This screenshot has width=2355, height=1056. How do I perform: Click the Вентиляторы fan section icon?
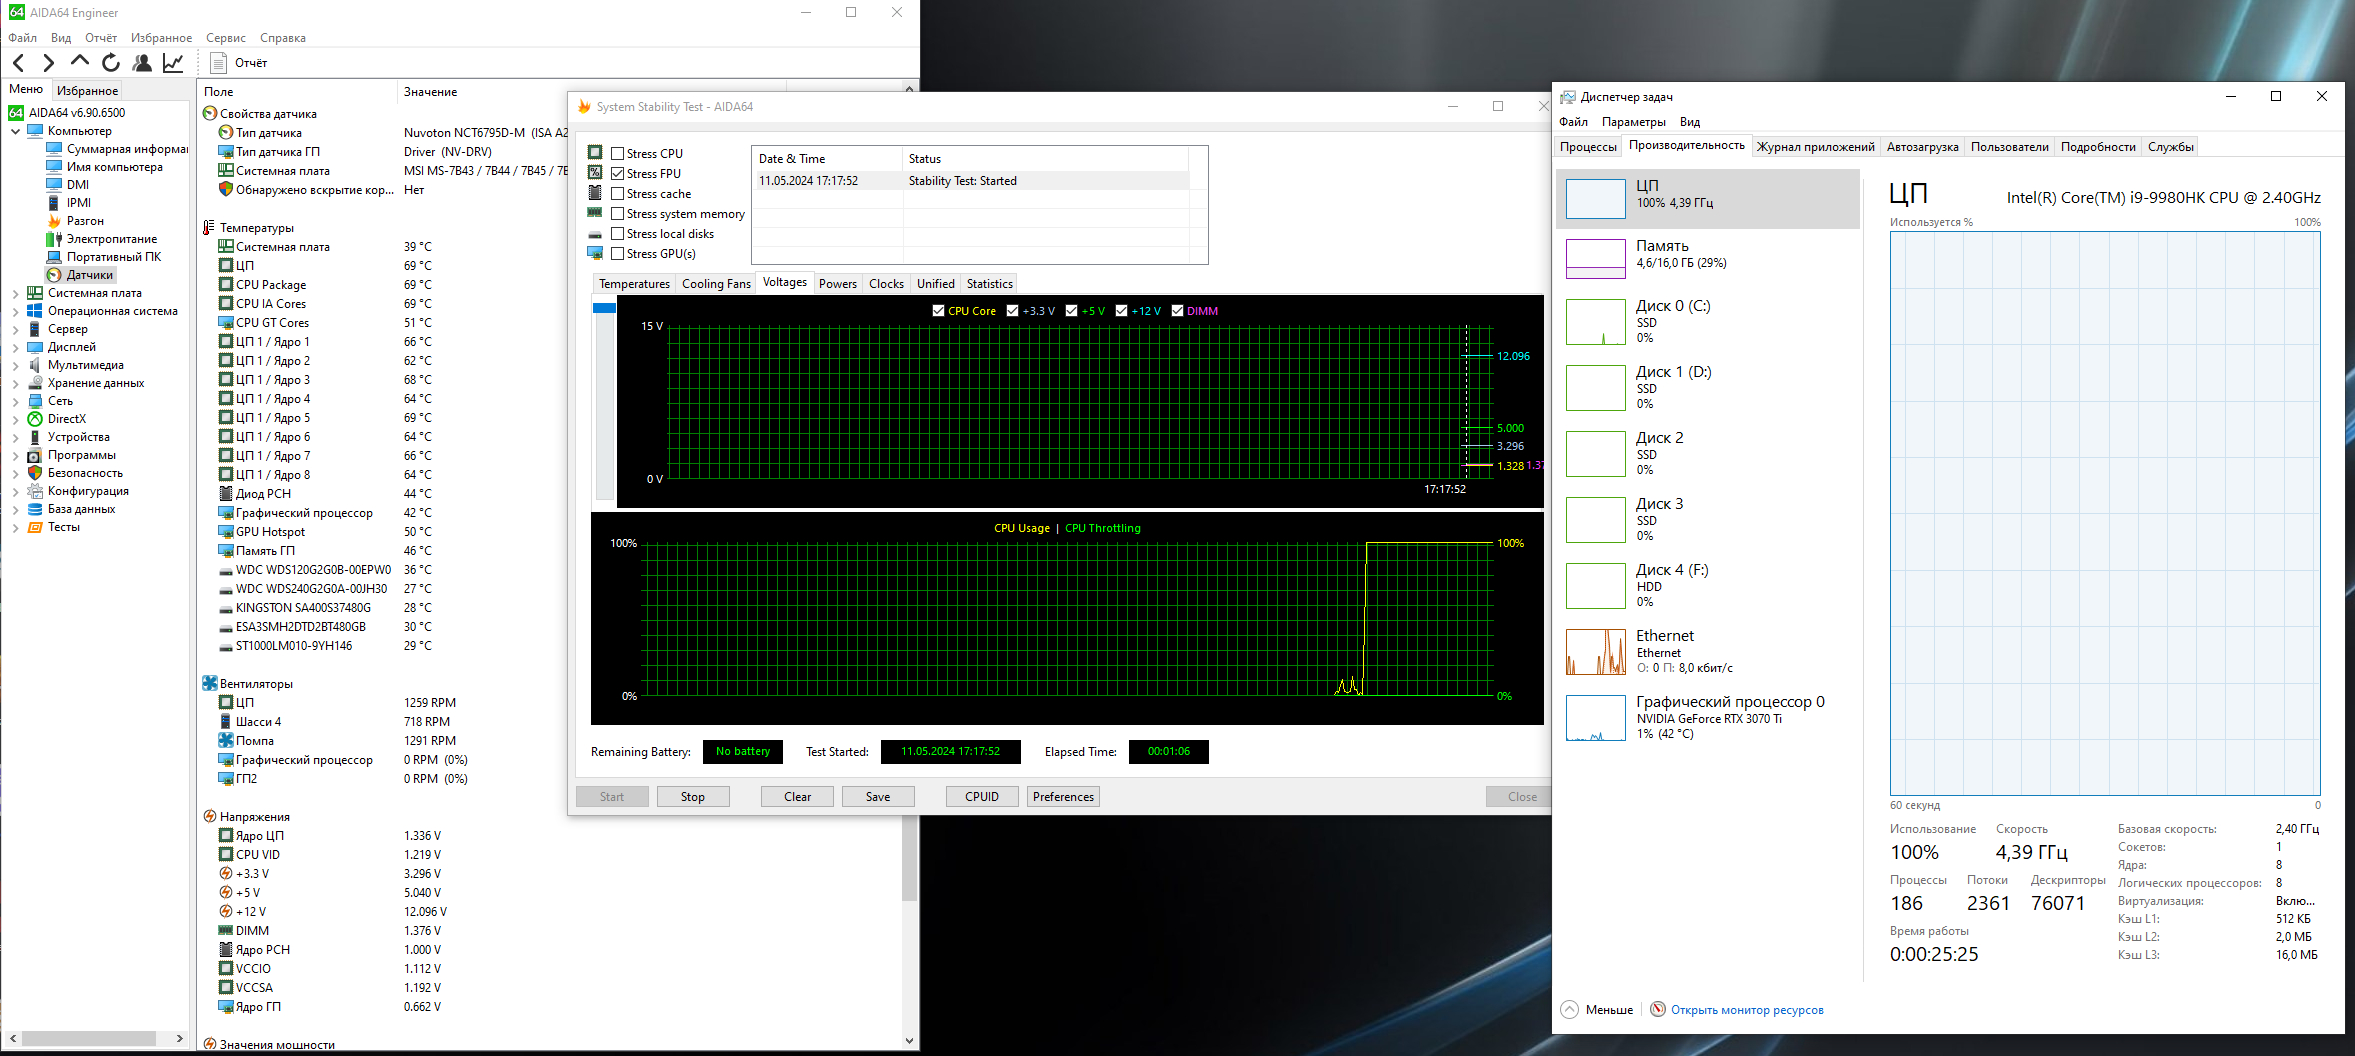(210, 684)
